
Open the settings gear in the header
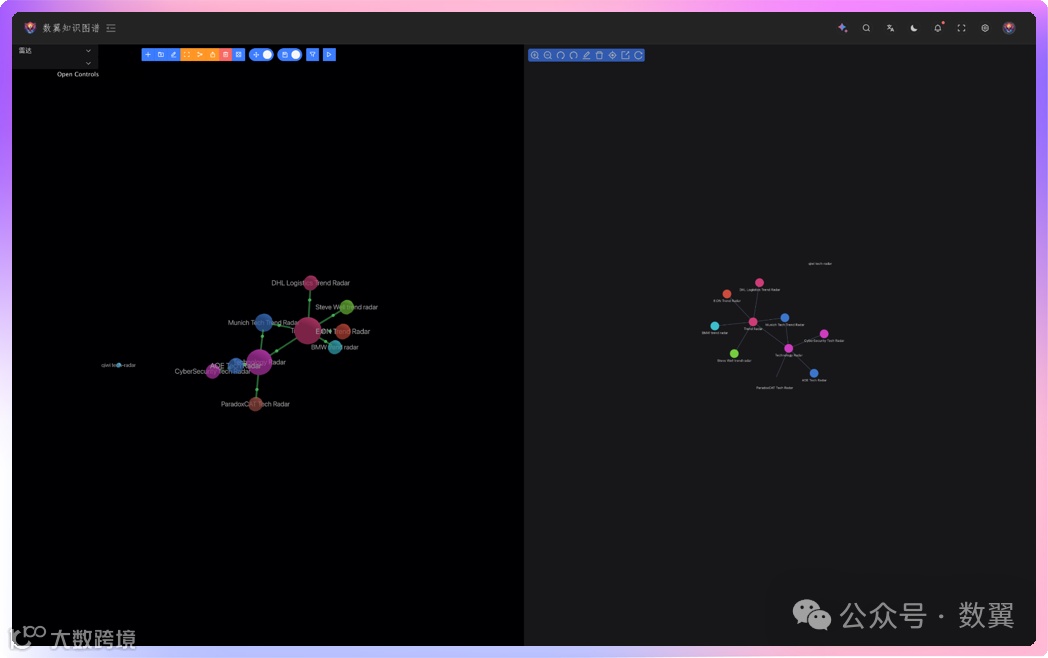click(985, 28)
